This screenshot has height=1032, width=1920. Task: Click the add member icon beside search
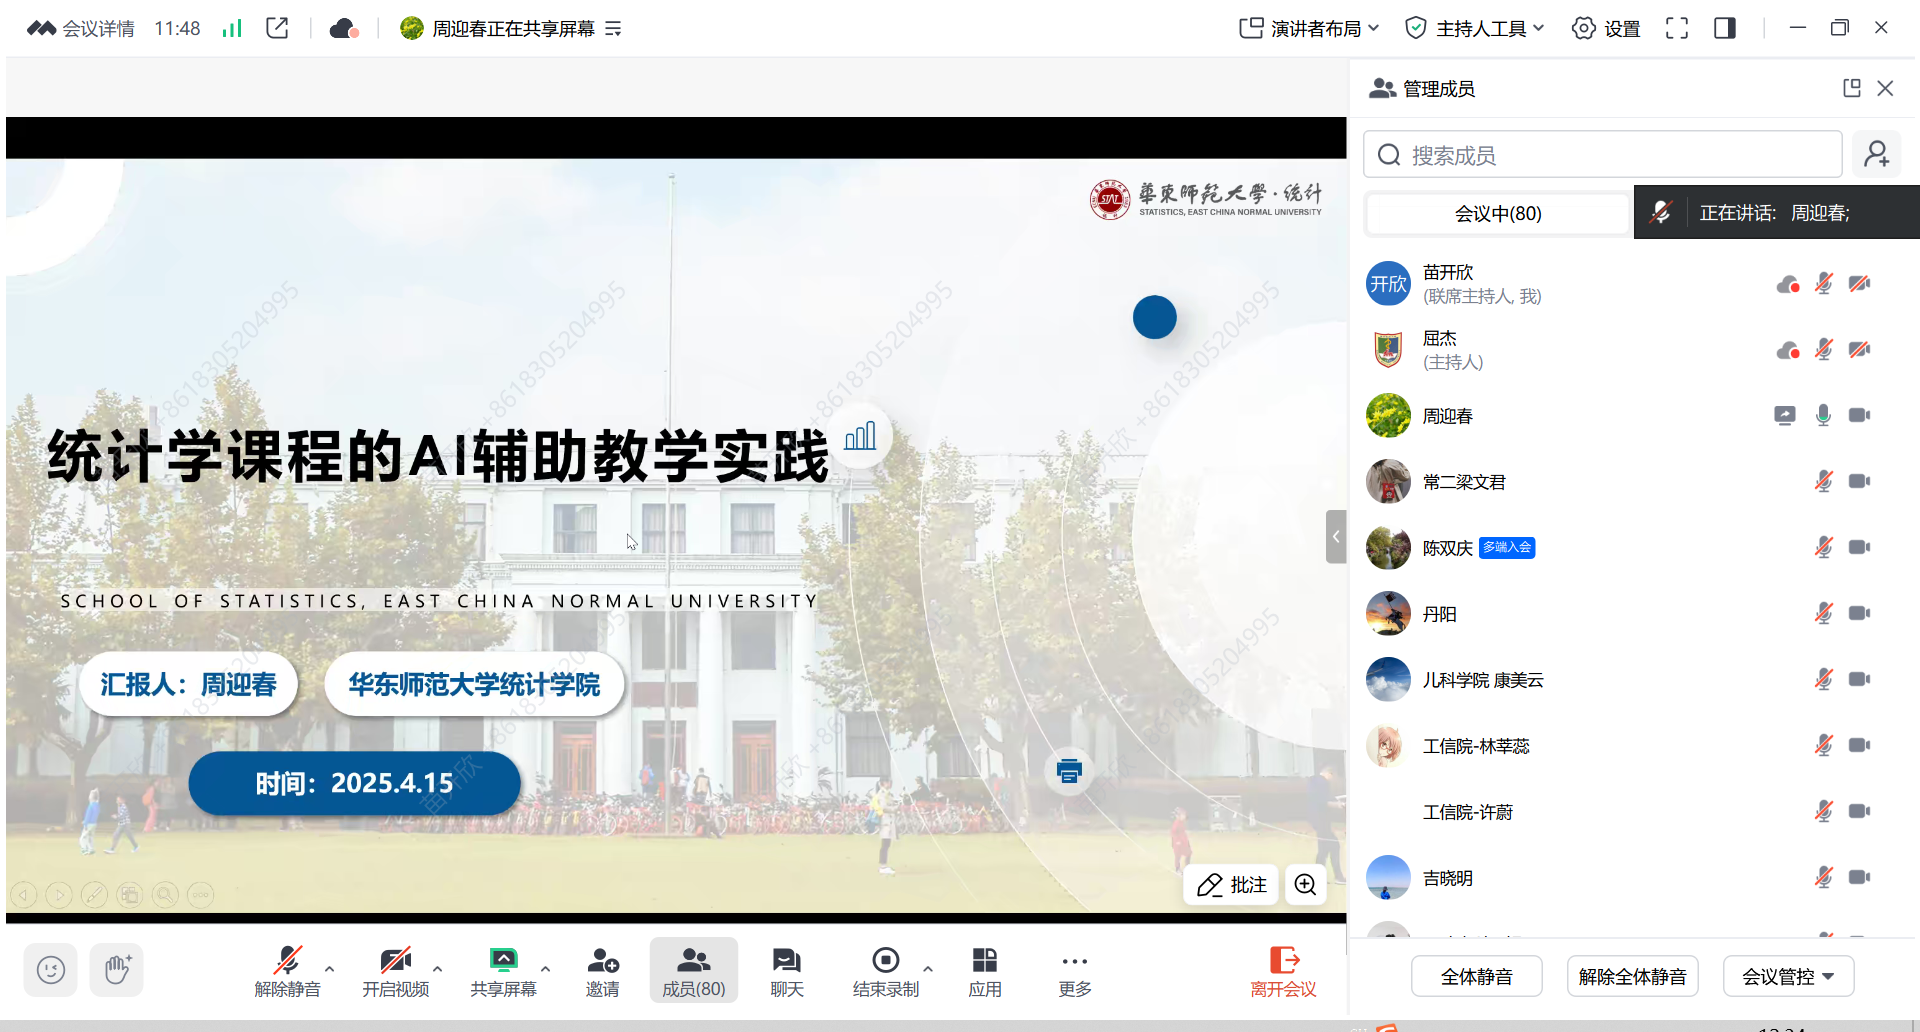(x=1877, y=154)
